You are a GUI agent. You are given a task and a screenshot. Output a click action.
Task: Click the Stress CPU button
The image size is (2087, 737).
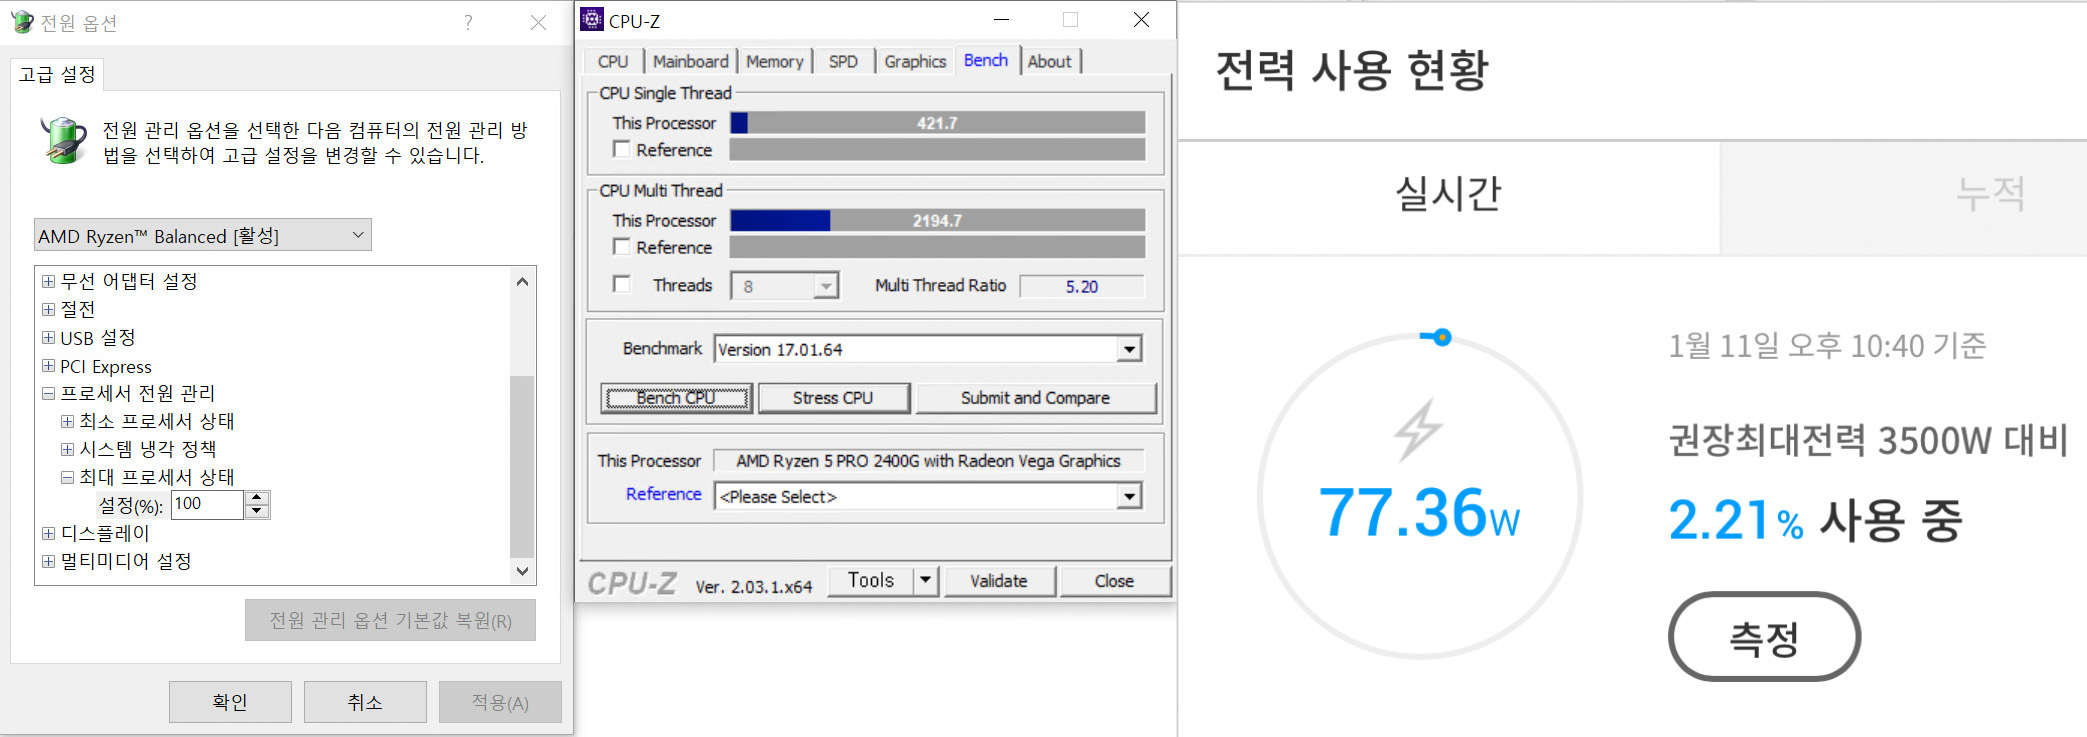coord(833,398)
